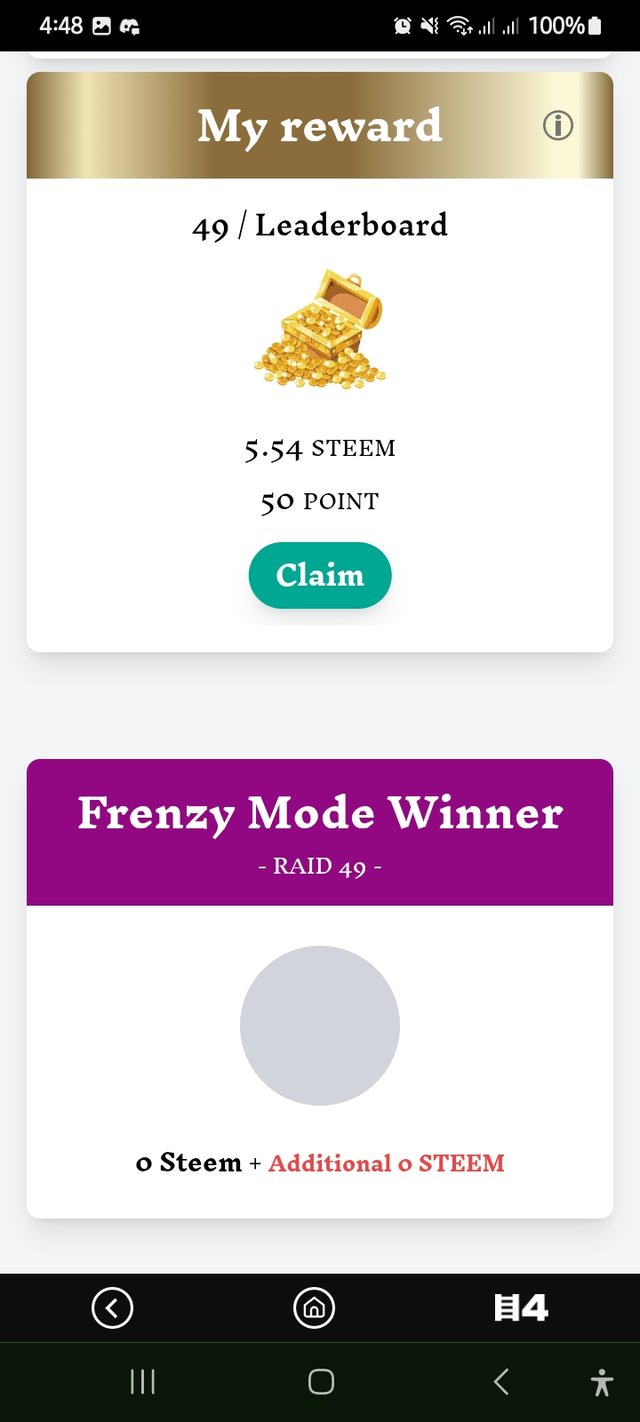Tap the red Additional 0 STEEM text
640x1422 pixels.
[x=386, y=1163]
